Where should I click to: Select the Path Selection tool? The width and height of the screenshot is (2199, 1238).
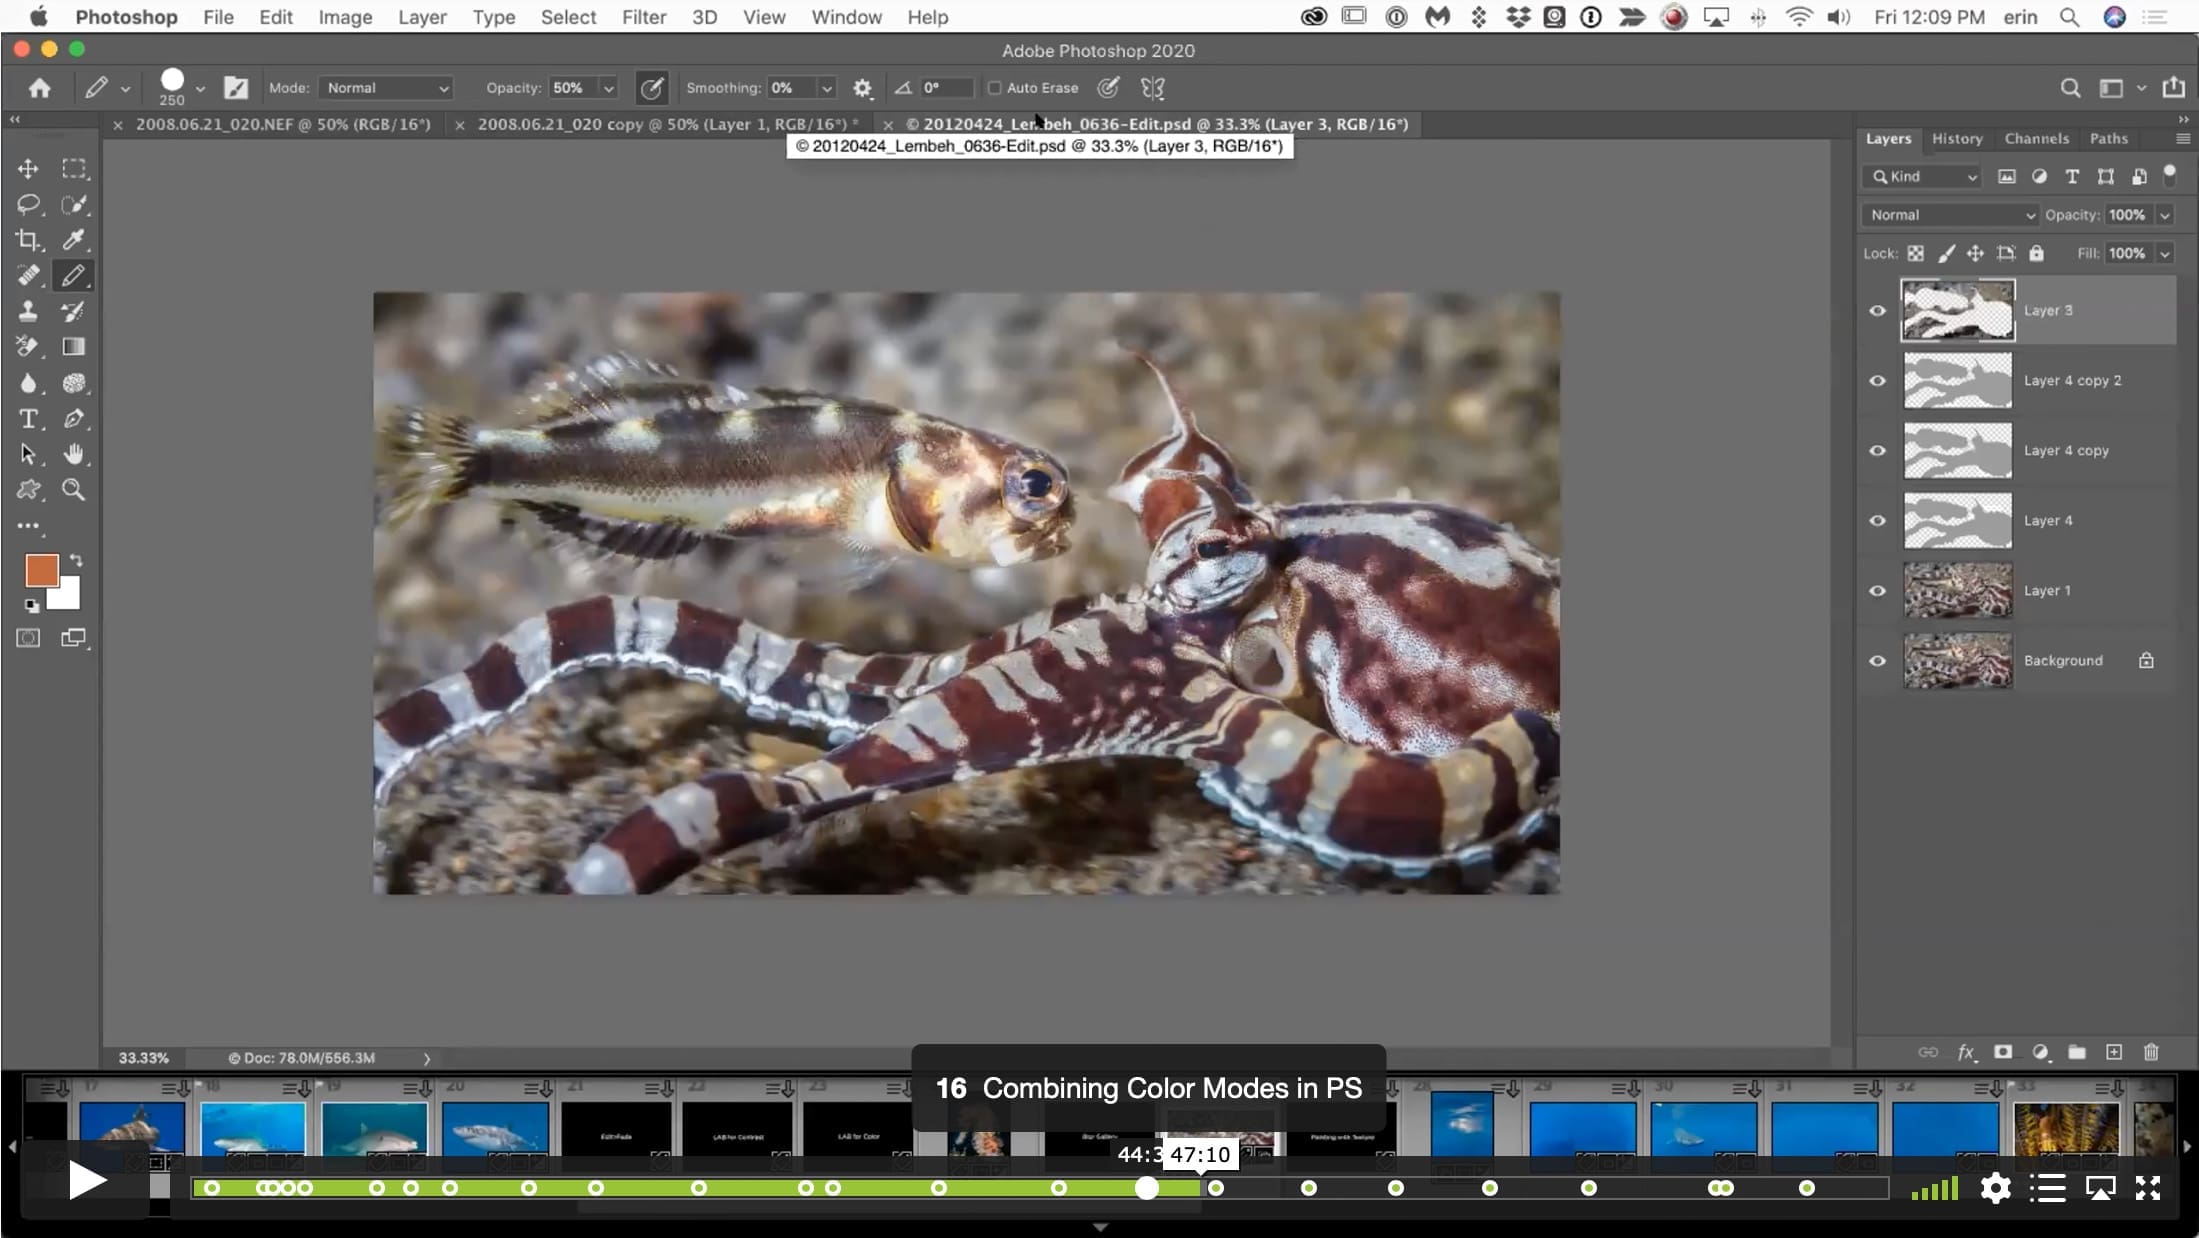(x=28, y=454)
